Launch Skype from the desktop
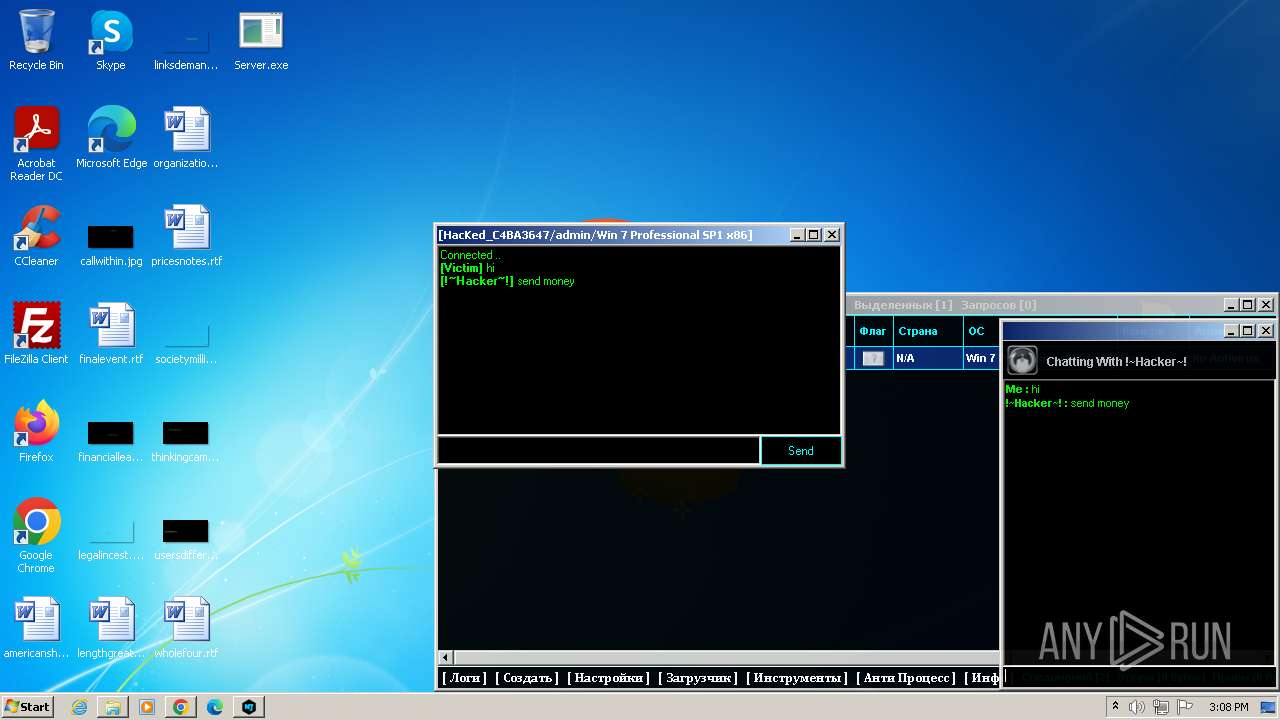 (x=111, y=41)
